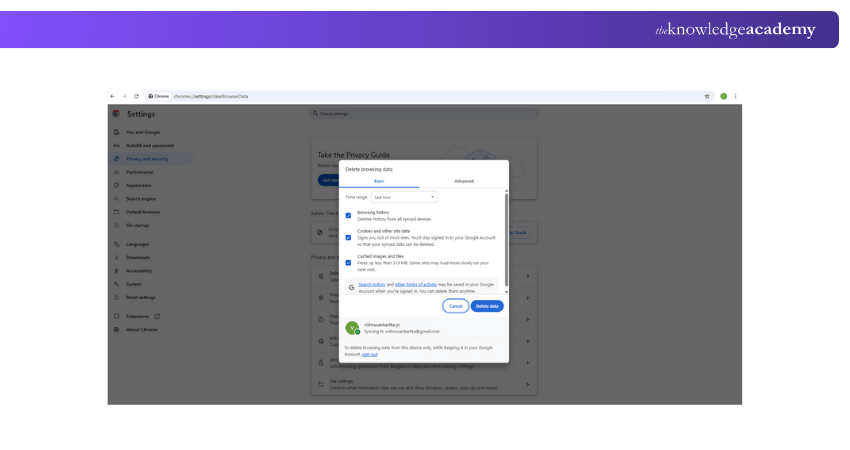The width and height of the screenshot is (850, 450).
Task: Click the Downloads arrow icon
Action: 116,258
